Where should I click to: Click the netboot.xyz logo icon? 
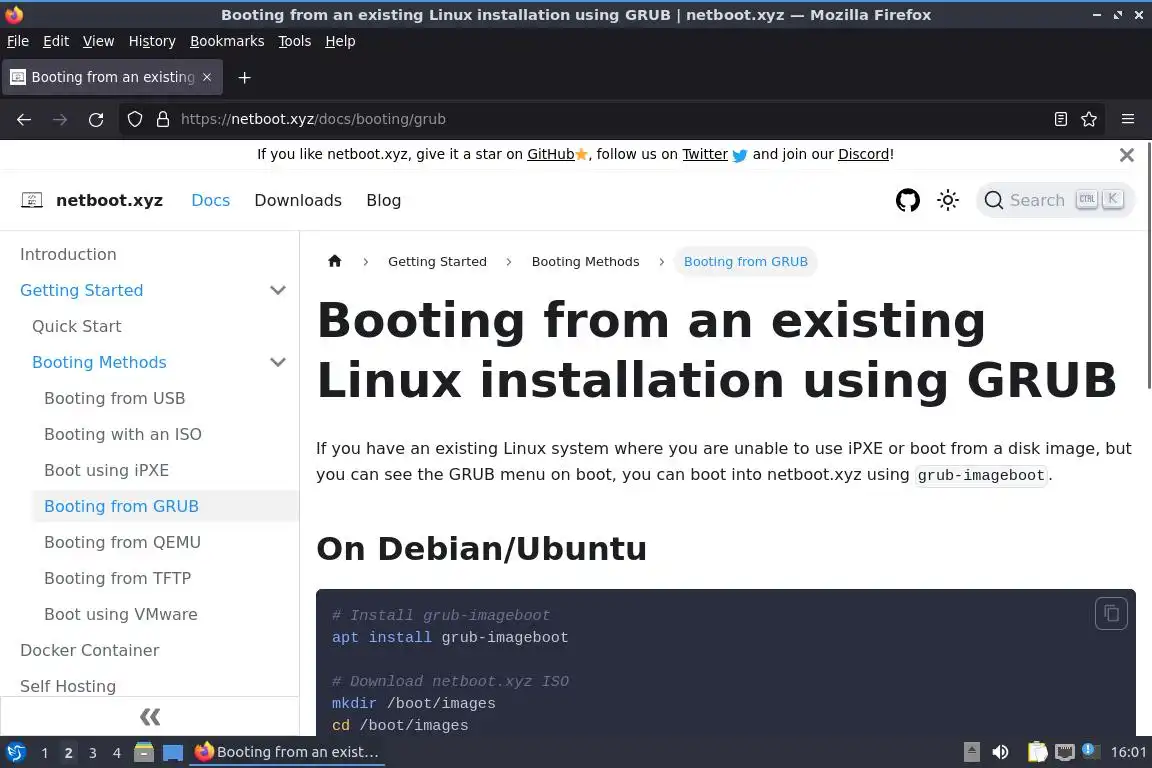32,200
